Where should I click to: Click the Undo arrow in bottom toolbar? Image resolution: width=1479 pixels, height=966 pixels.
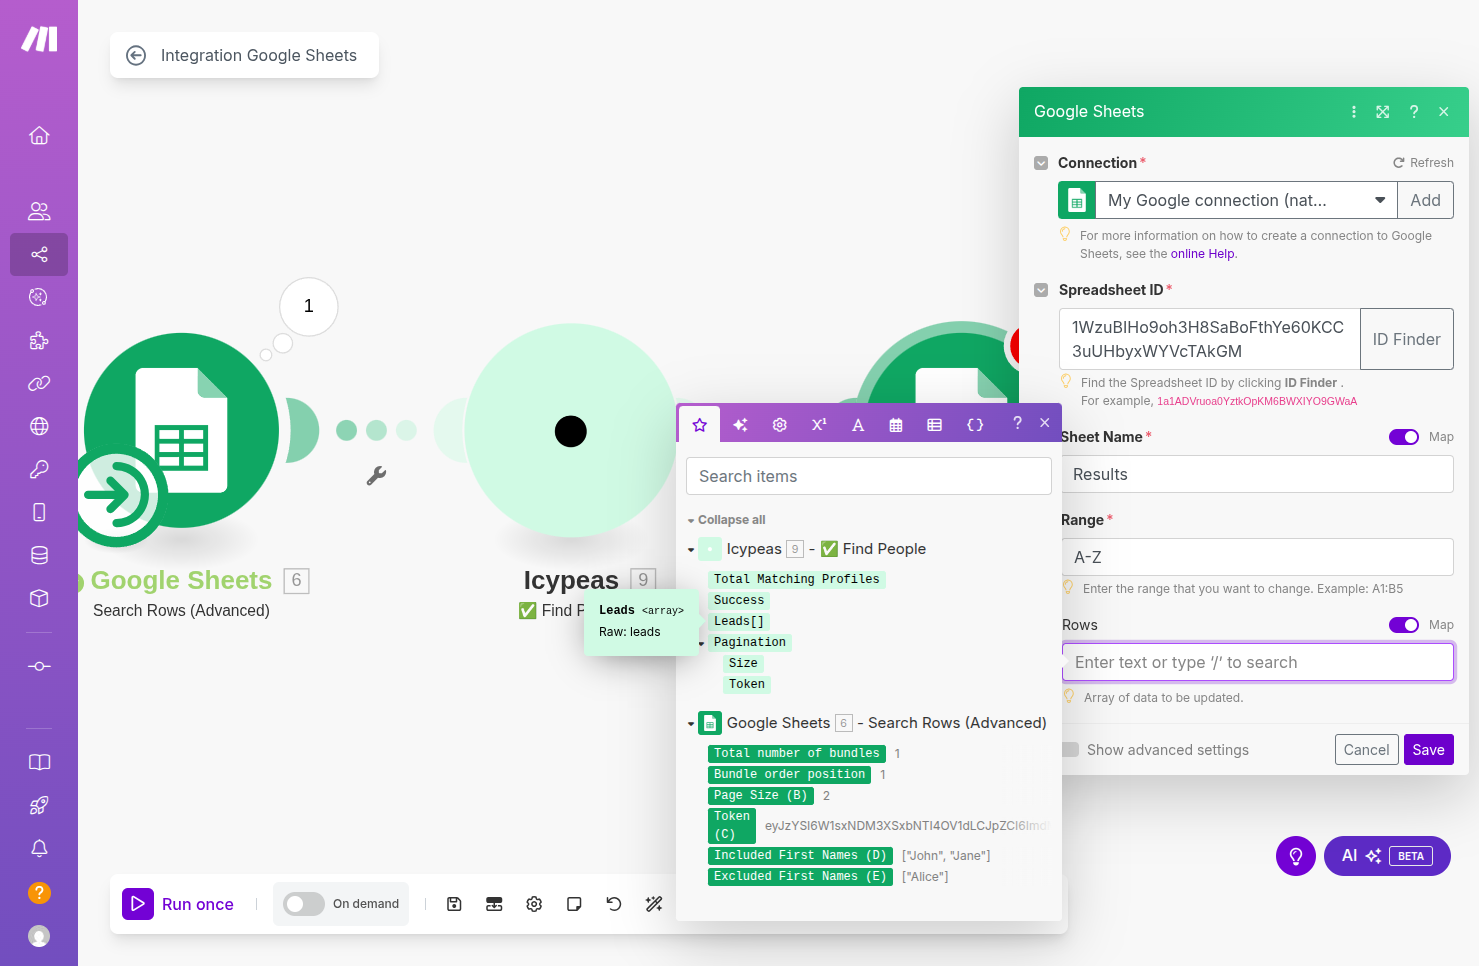click(614, 904)
